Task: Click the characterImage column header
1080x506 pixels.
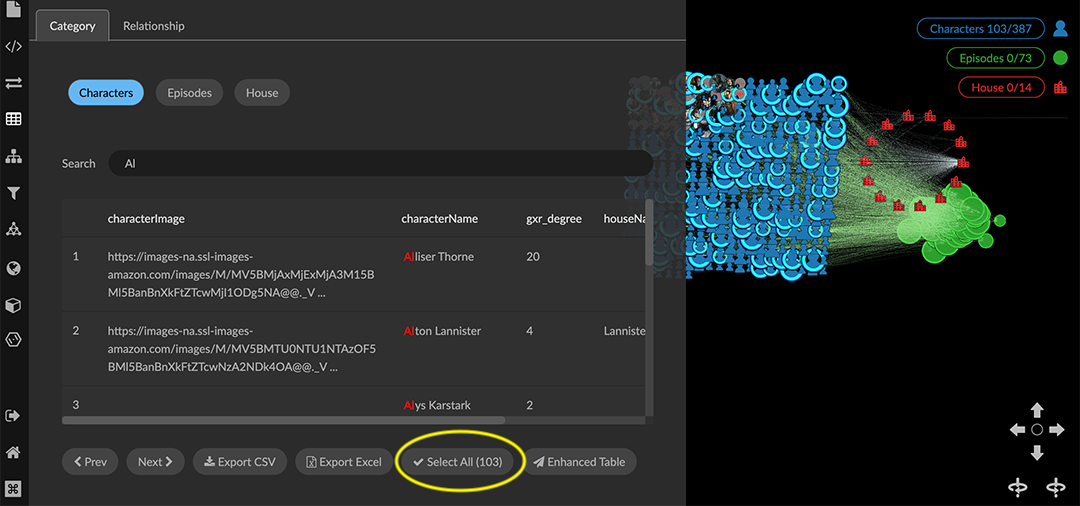Action: (146, 219)
